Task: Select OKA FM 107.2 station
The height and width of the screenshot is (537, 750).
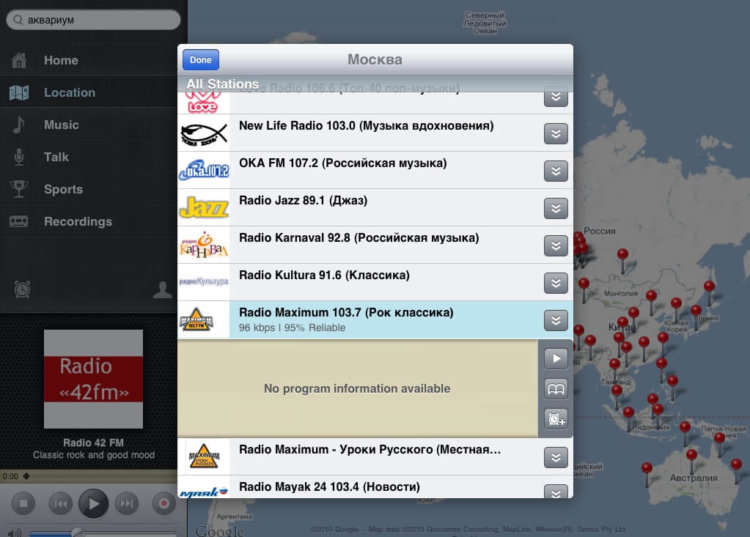Action: click(x=375, y=170)
